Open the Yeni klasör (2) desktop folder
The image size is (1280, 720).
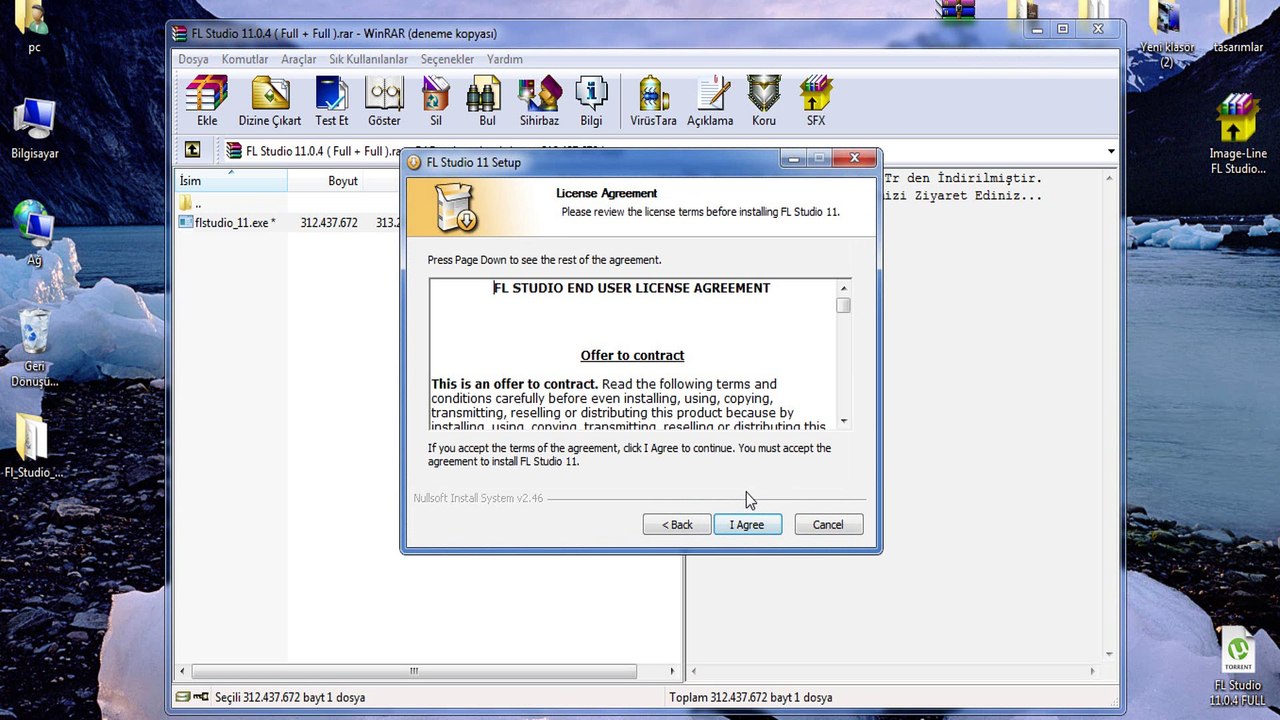click(1167, 35)
